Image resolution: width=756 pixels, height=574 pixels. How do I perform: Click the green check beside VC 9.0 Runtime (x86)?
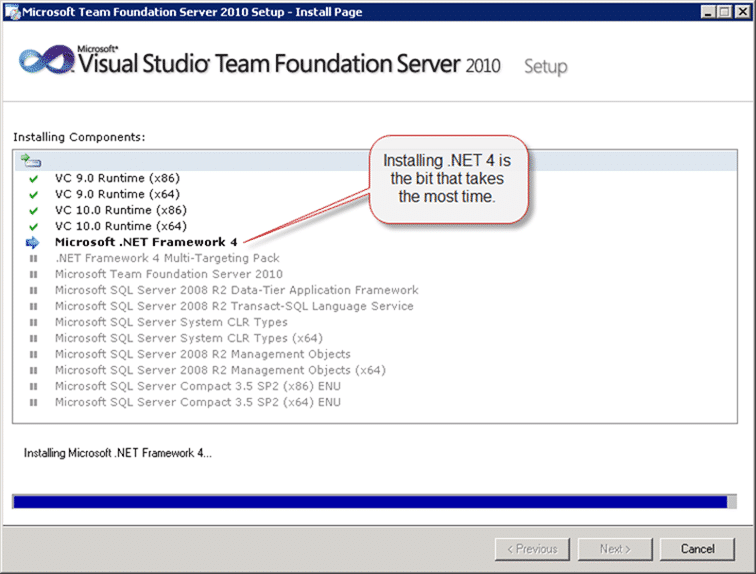(33, 179)
